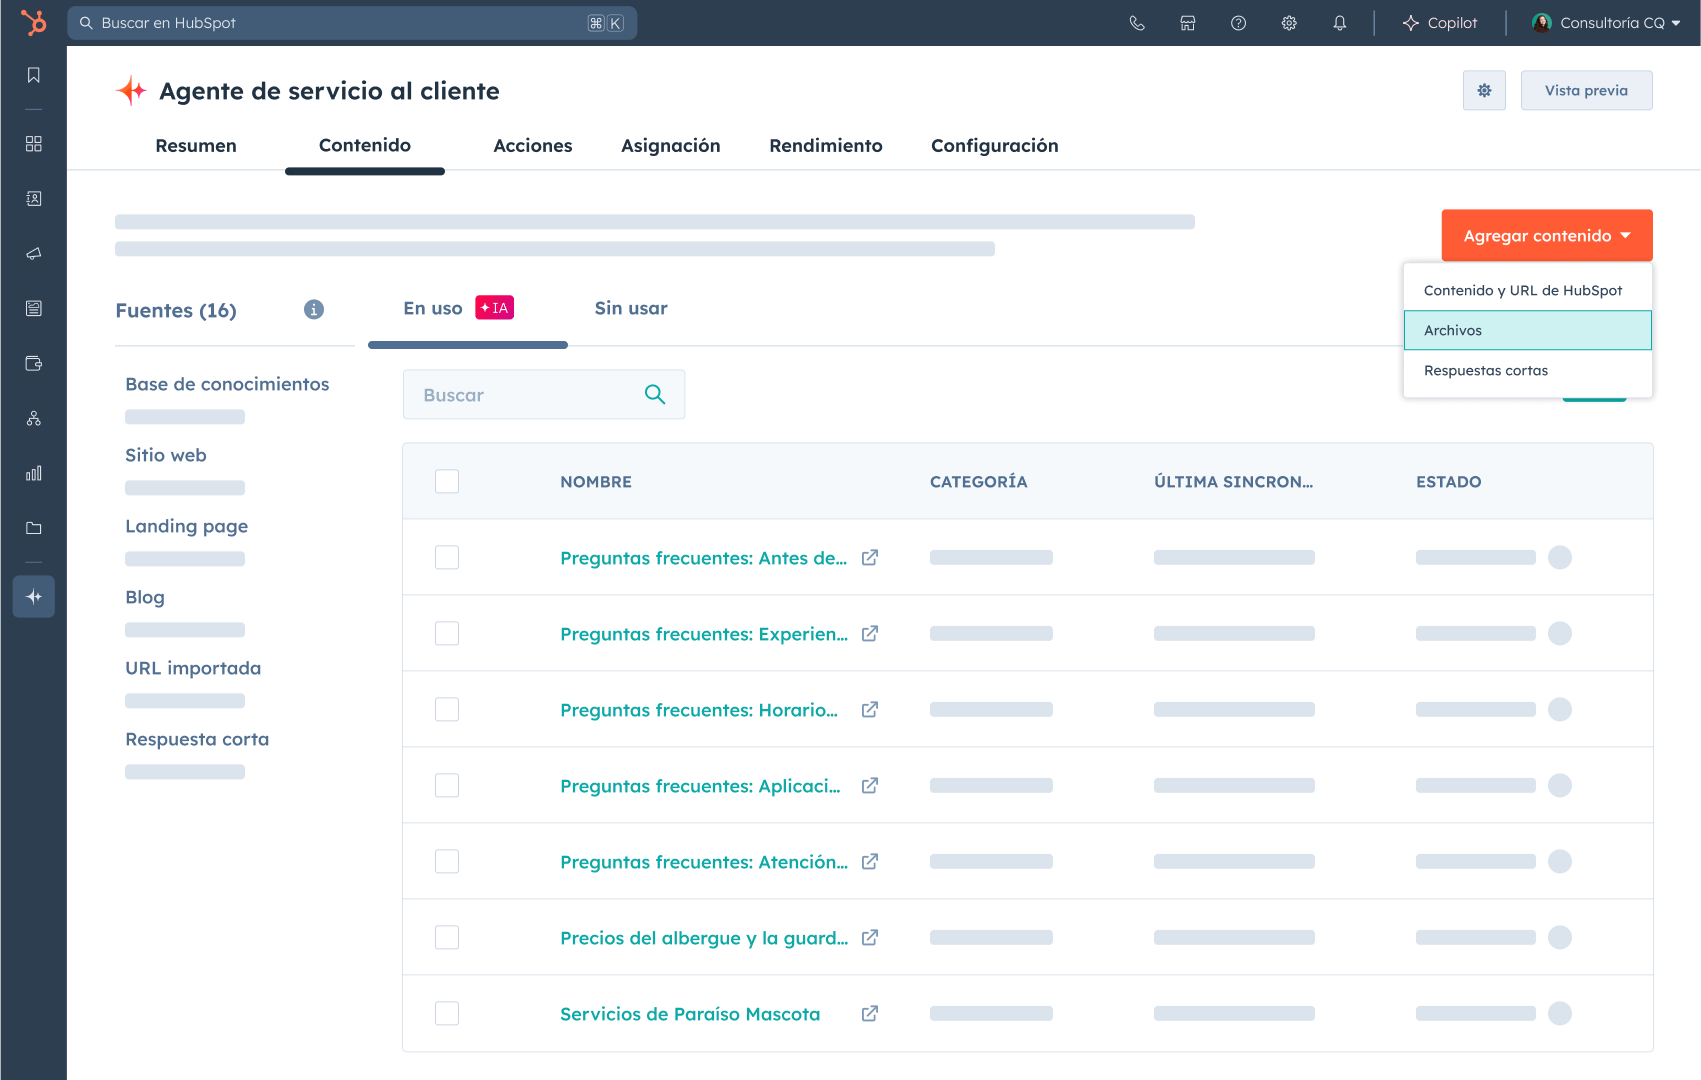Image resolution: width=1701 pixels, height=1080 pixels.
Task: Select Archivos from the dropdown menu
Action: point(1527,330)
